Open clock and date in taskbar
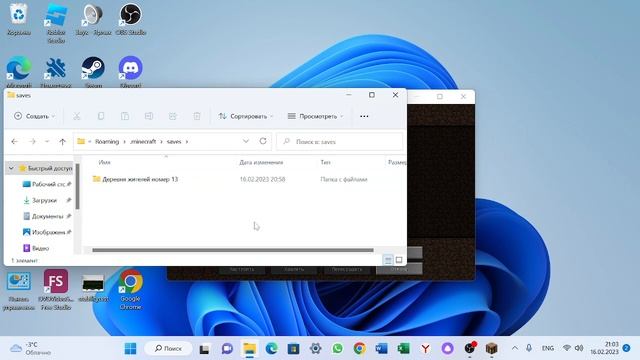Image resolution: width=640 pixels, height=360 pixels. tap(604, 348)
